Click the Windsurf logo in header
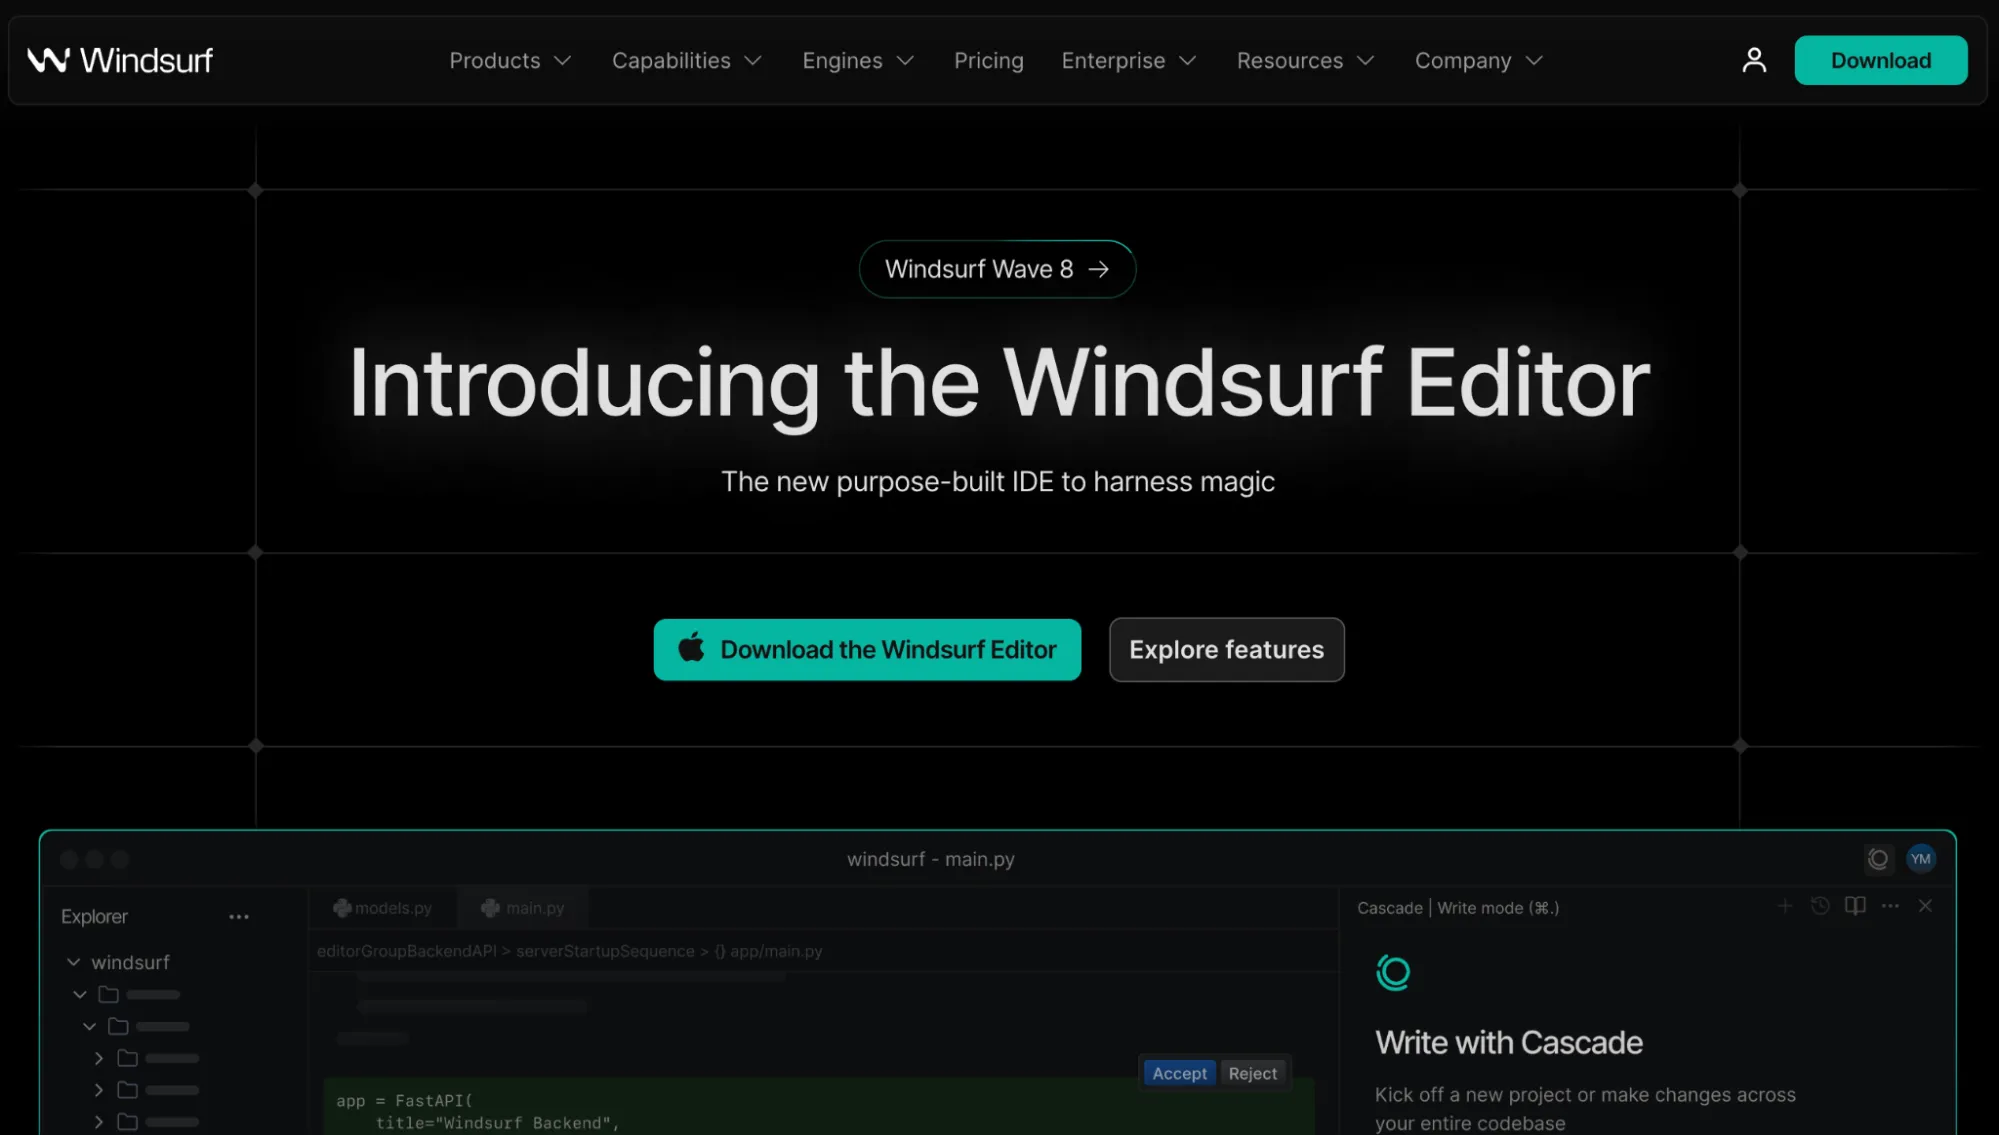The image size is (1999, 1136). click(120, 61)
